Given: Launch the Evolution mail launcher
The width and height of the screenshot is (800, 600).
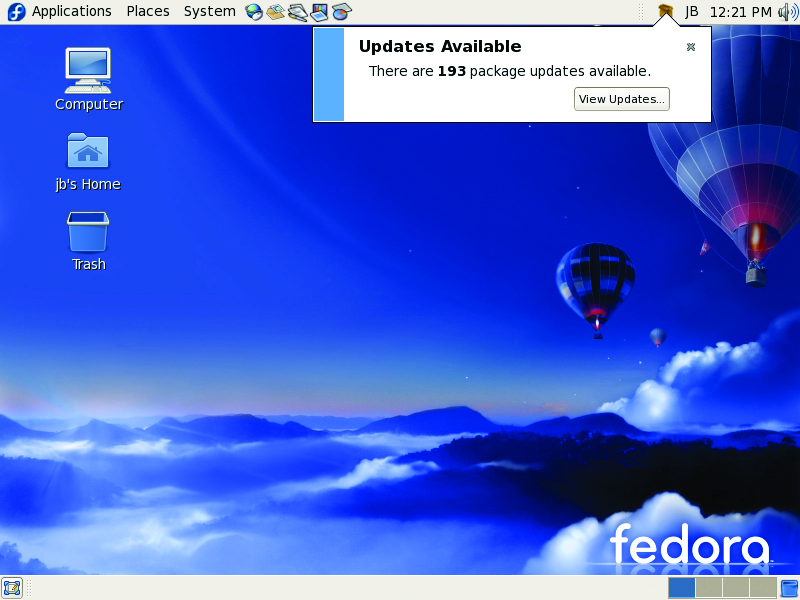Looking at the screenshot, I should click(x=275, y=12).
